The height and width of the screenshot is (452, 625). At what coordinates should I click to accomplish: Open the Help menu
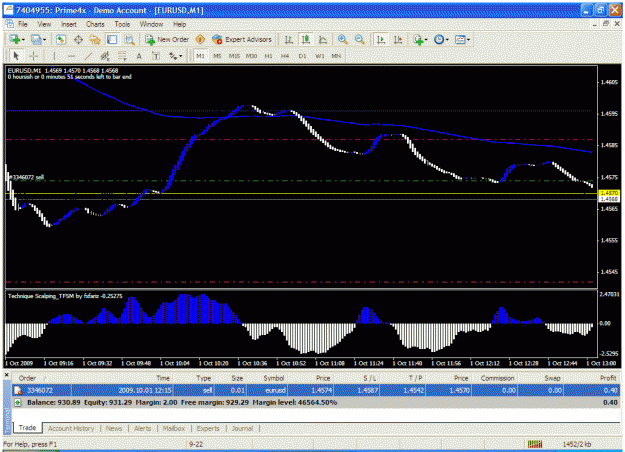tap(179, 24)
